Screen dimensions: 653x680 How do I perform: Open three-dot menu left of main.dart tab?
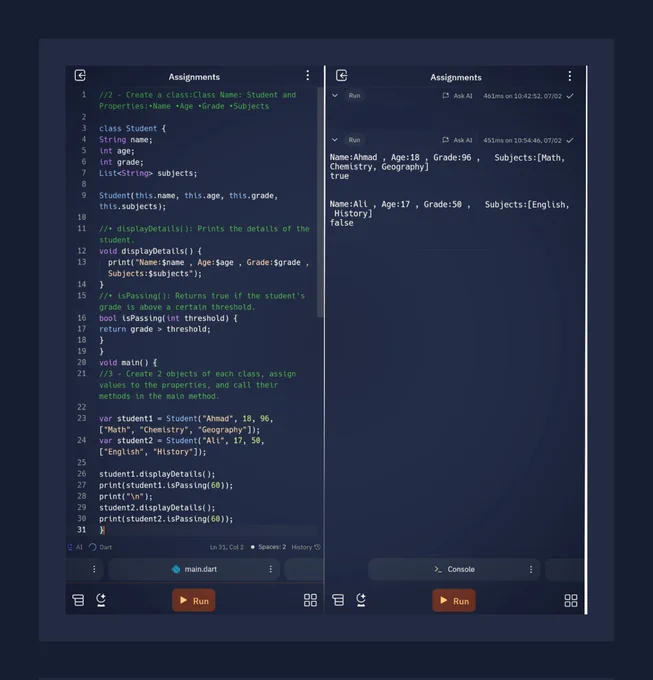coord(94,569)
